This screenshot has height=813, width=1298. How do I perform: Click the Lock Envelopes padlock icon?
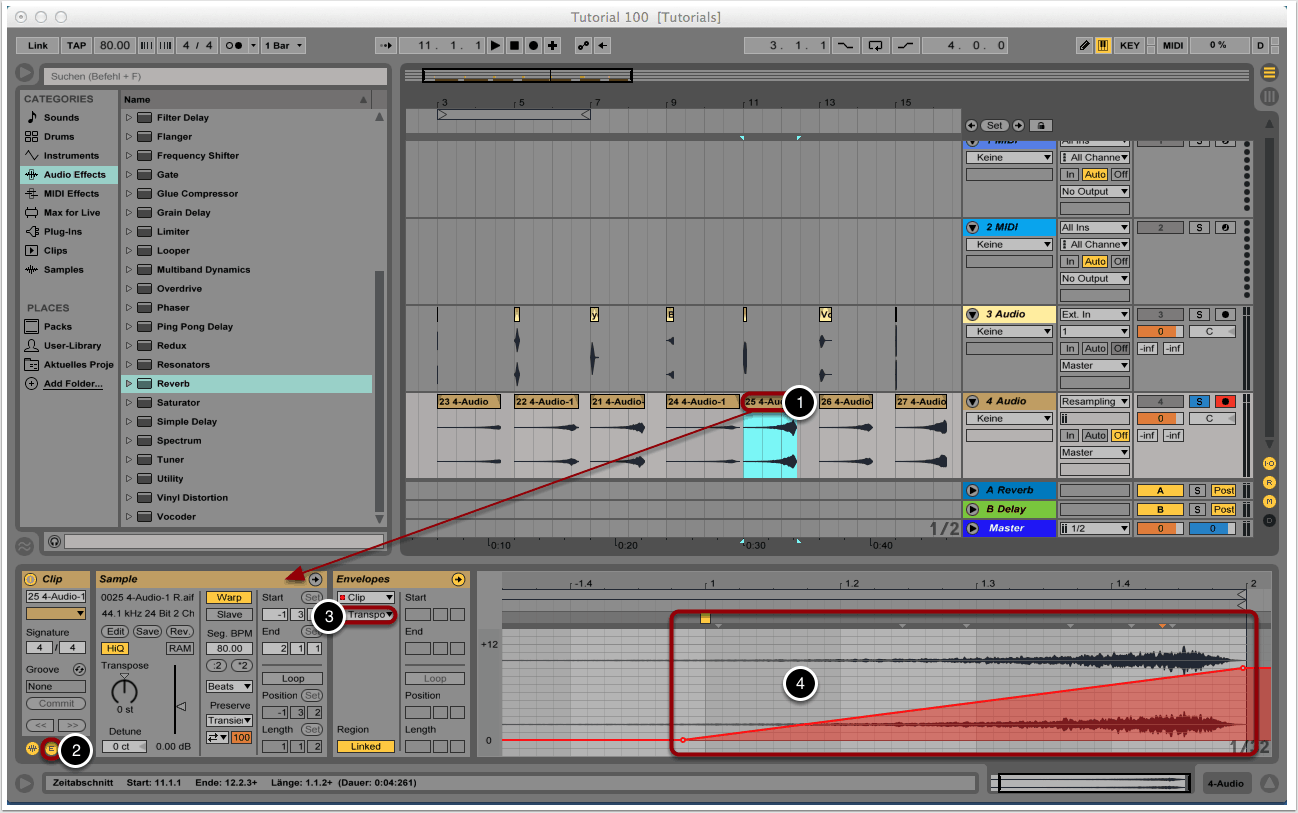coord(1040,125)
